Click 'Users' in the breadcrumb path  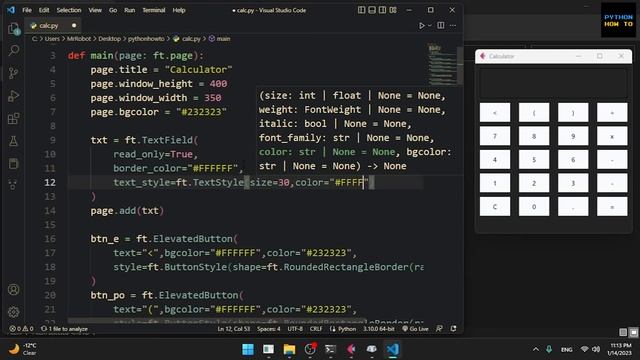pos(52,39)
